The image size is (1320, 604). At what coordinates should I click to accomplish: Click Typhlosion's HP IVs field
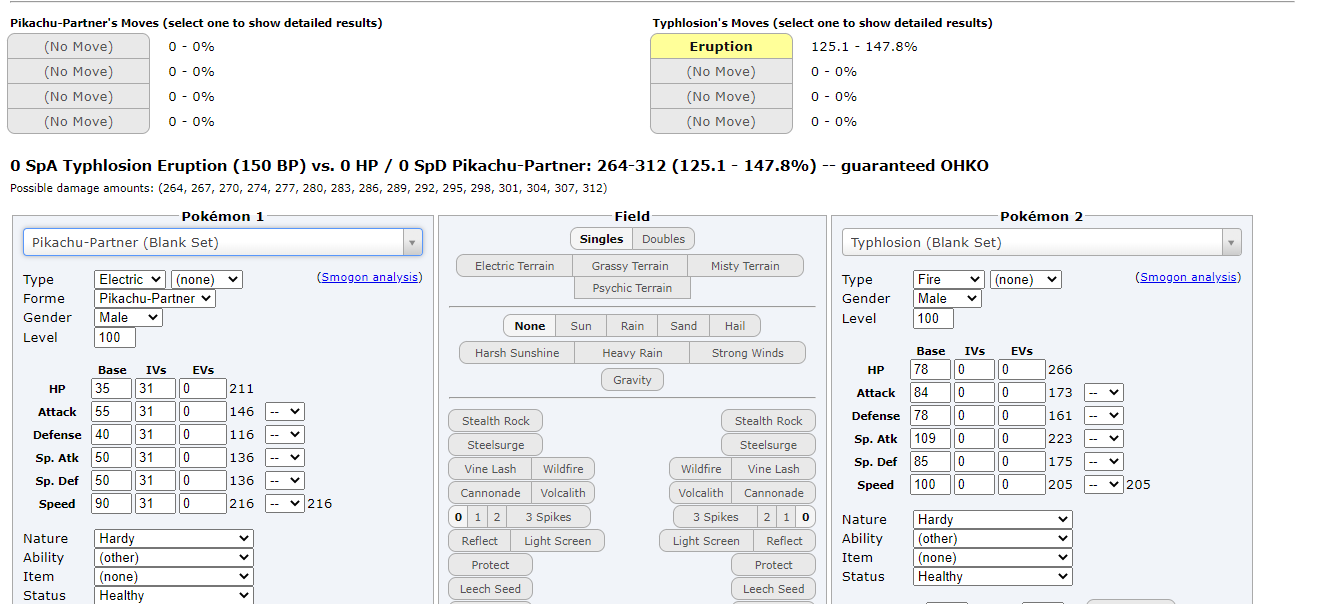tap(975, 370)
